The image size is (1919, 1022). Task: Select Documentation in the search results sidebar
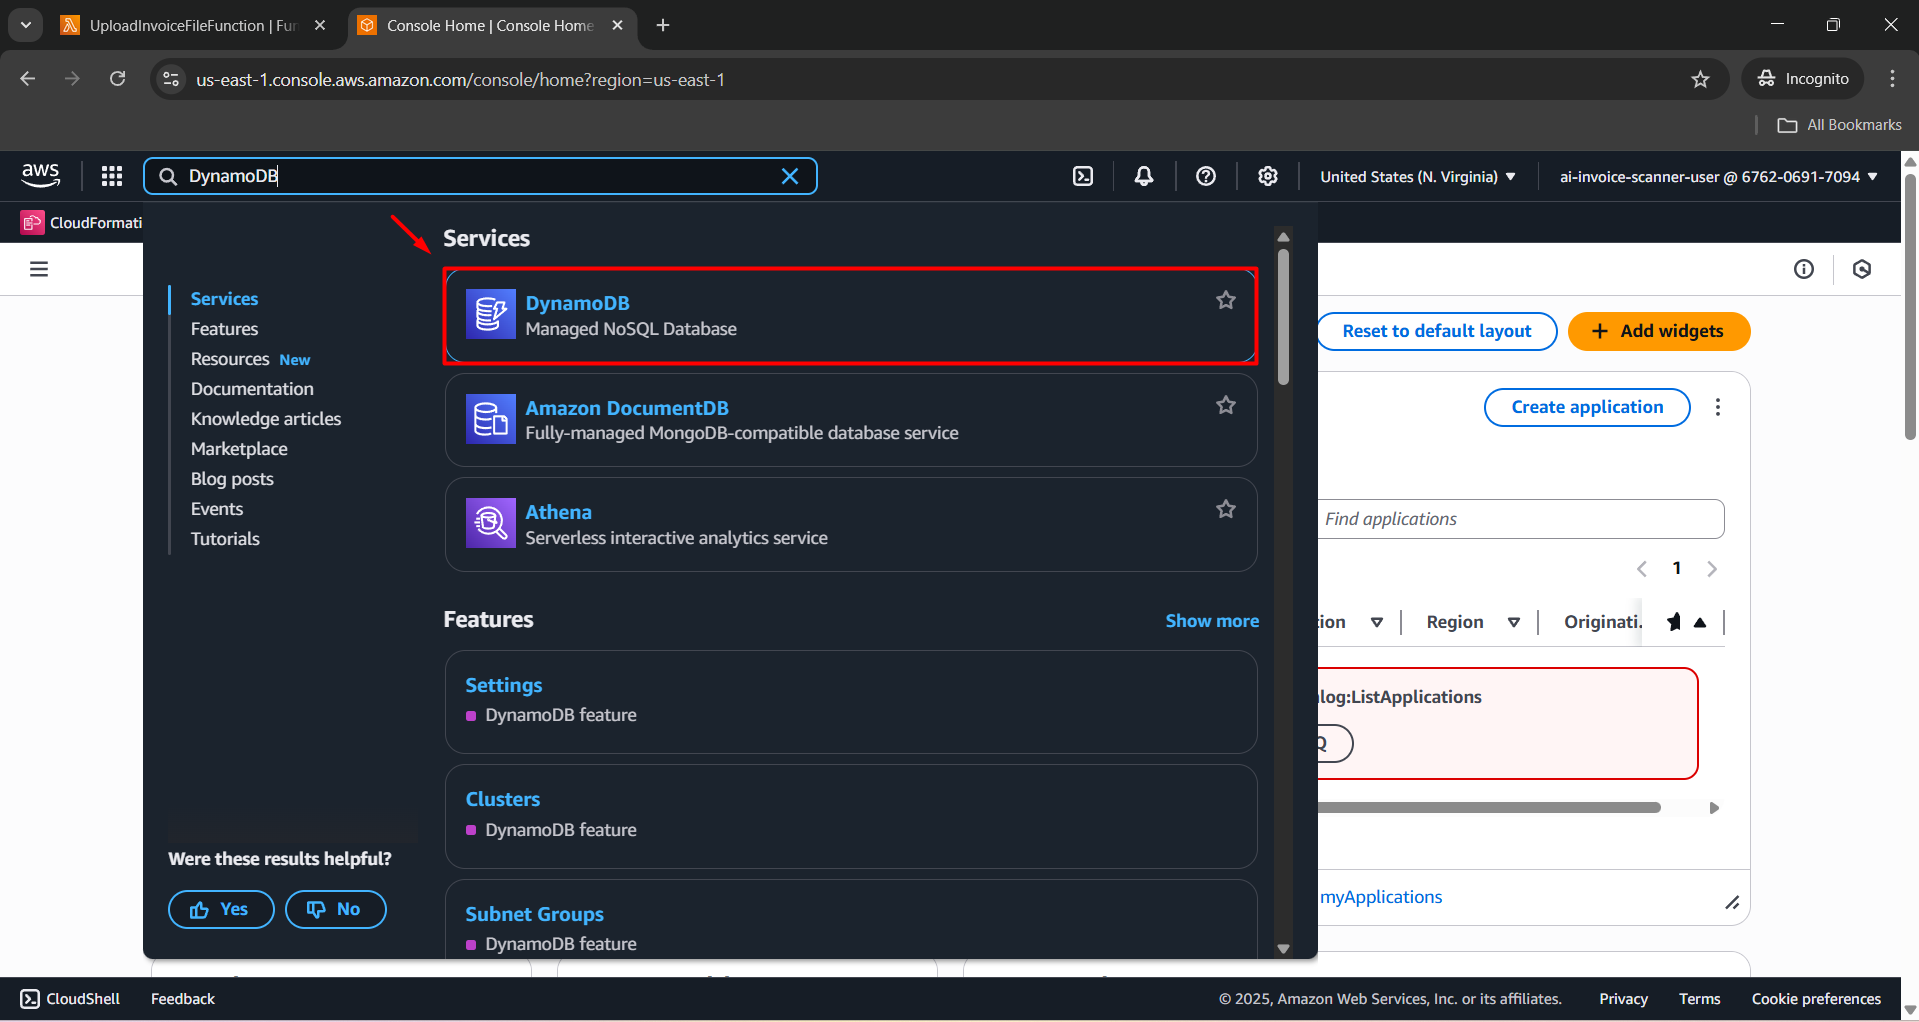pyautogui.click(x=252, y=388)
